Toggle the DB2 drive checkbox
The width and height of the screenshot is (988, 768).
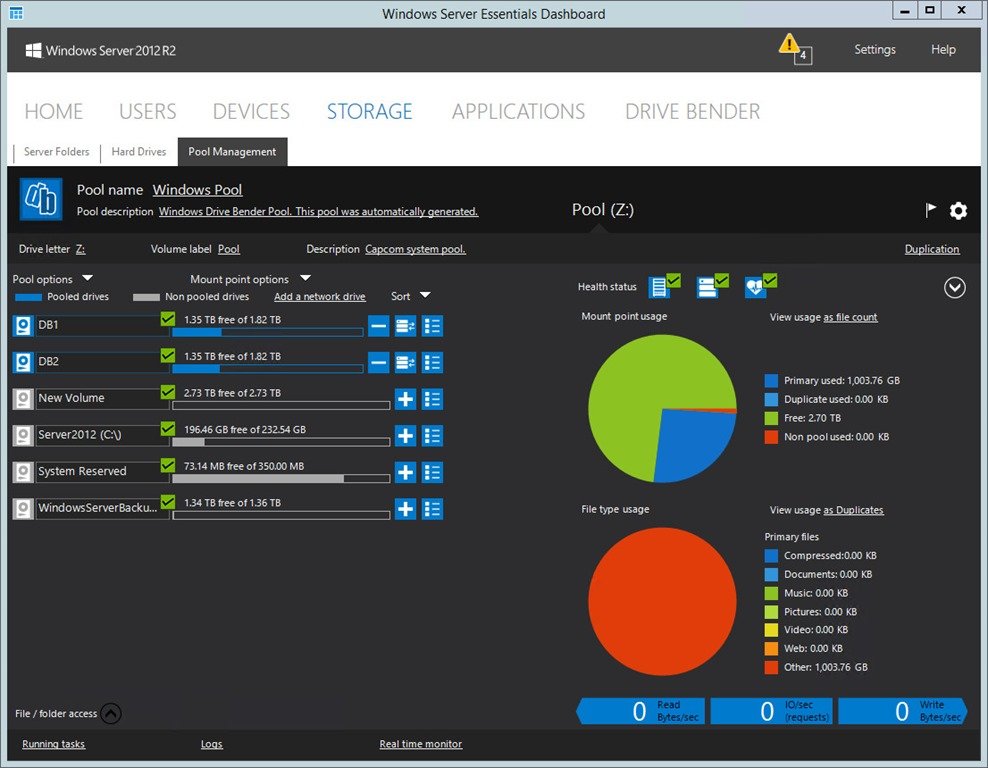(x=168, y=355)
